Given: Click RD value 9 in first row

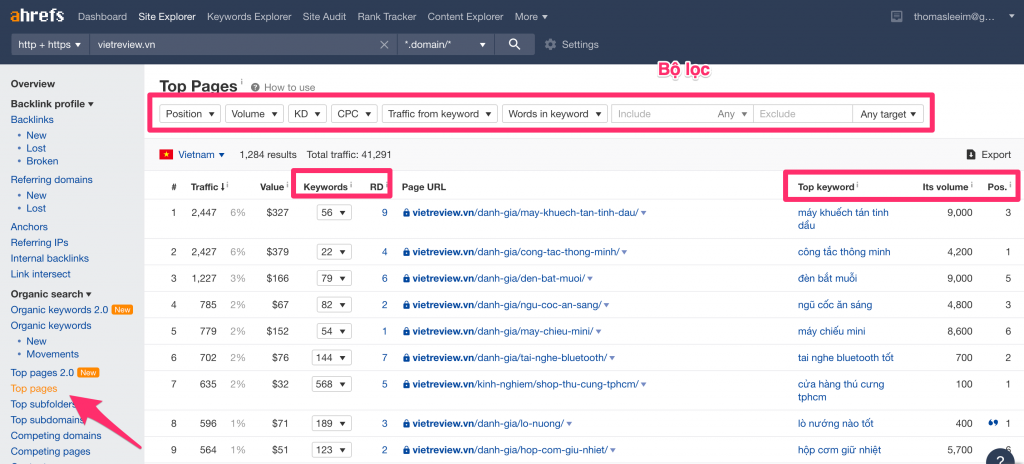Looking at the screenshot, I should (385, 212).
